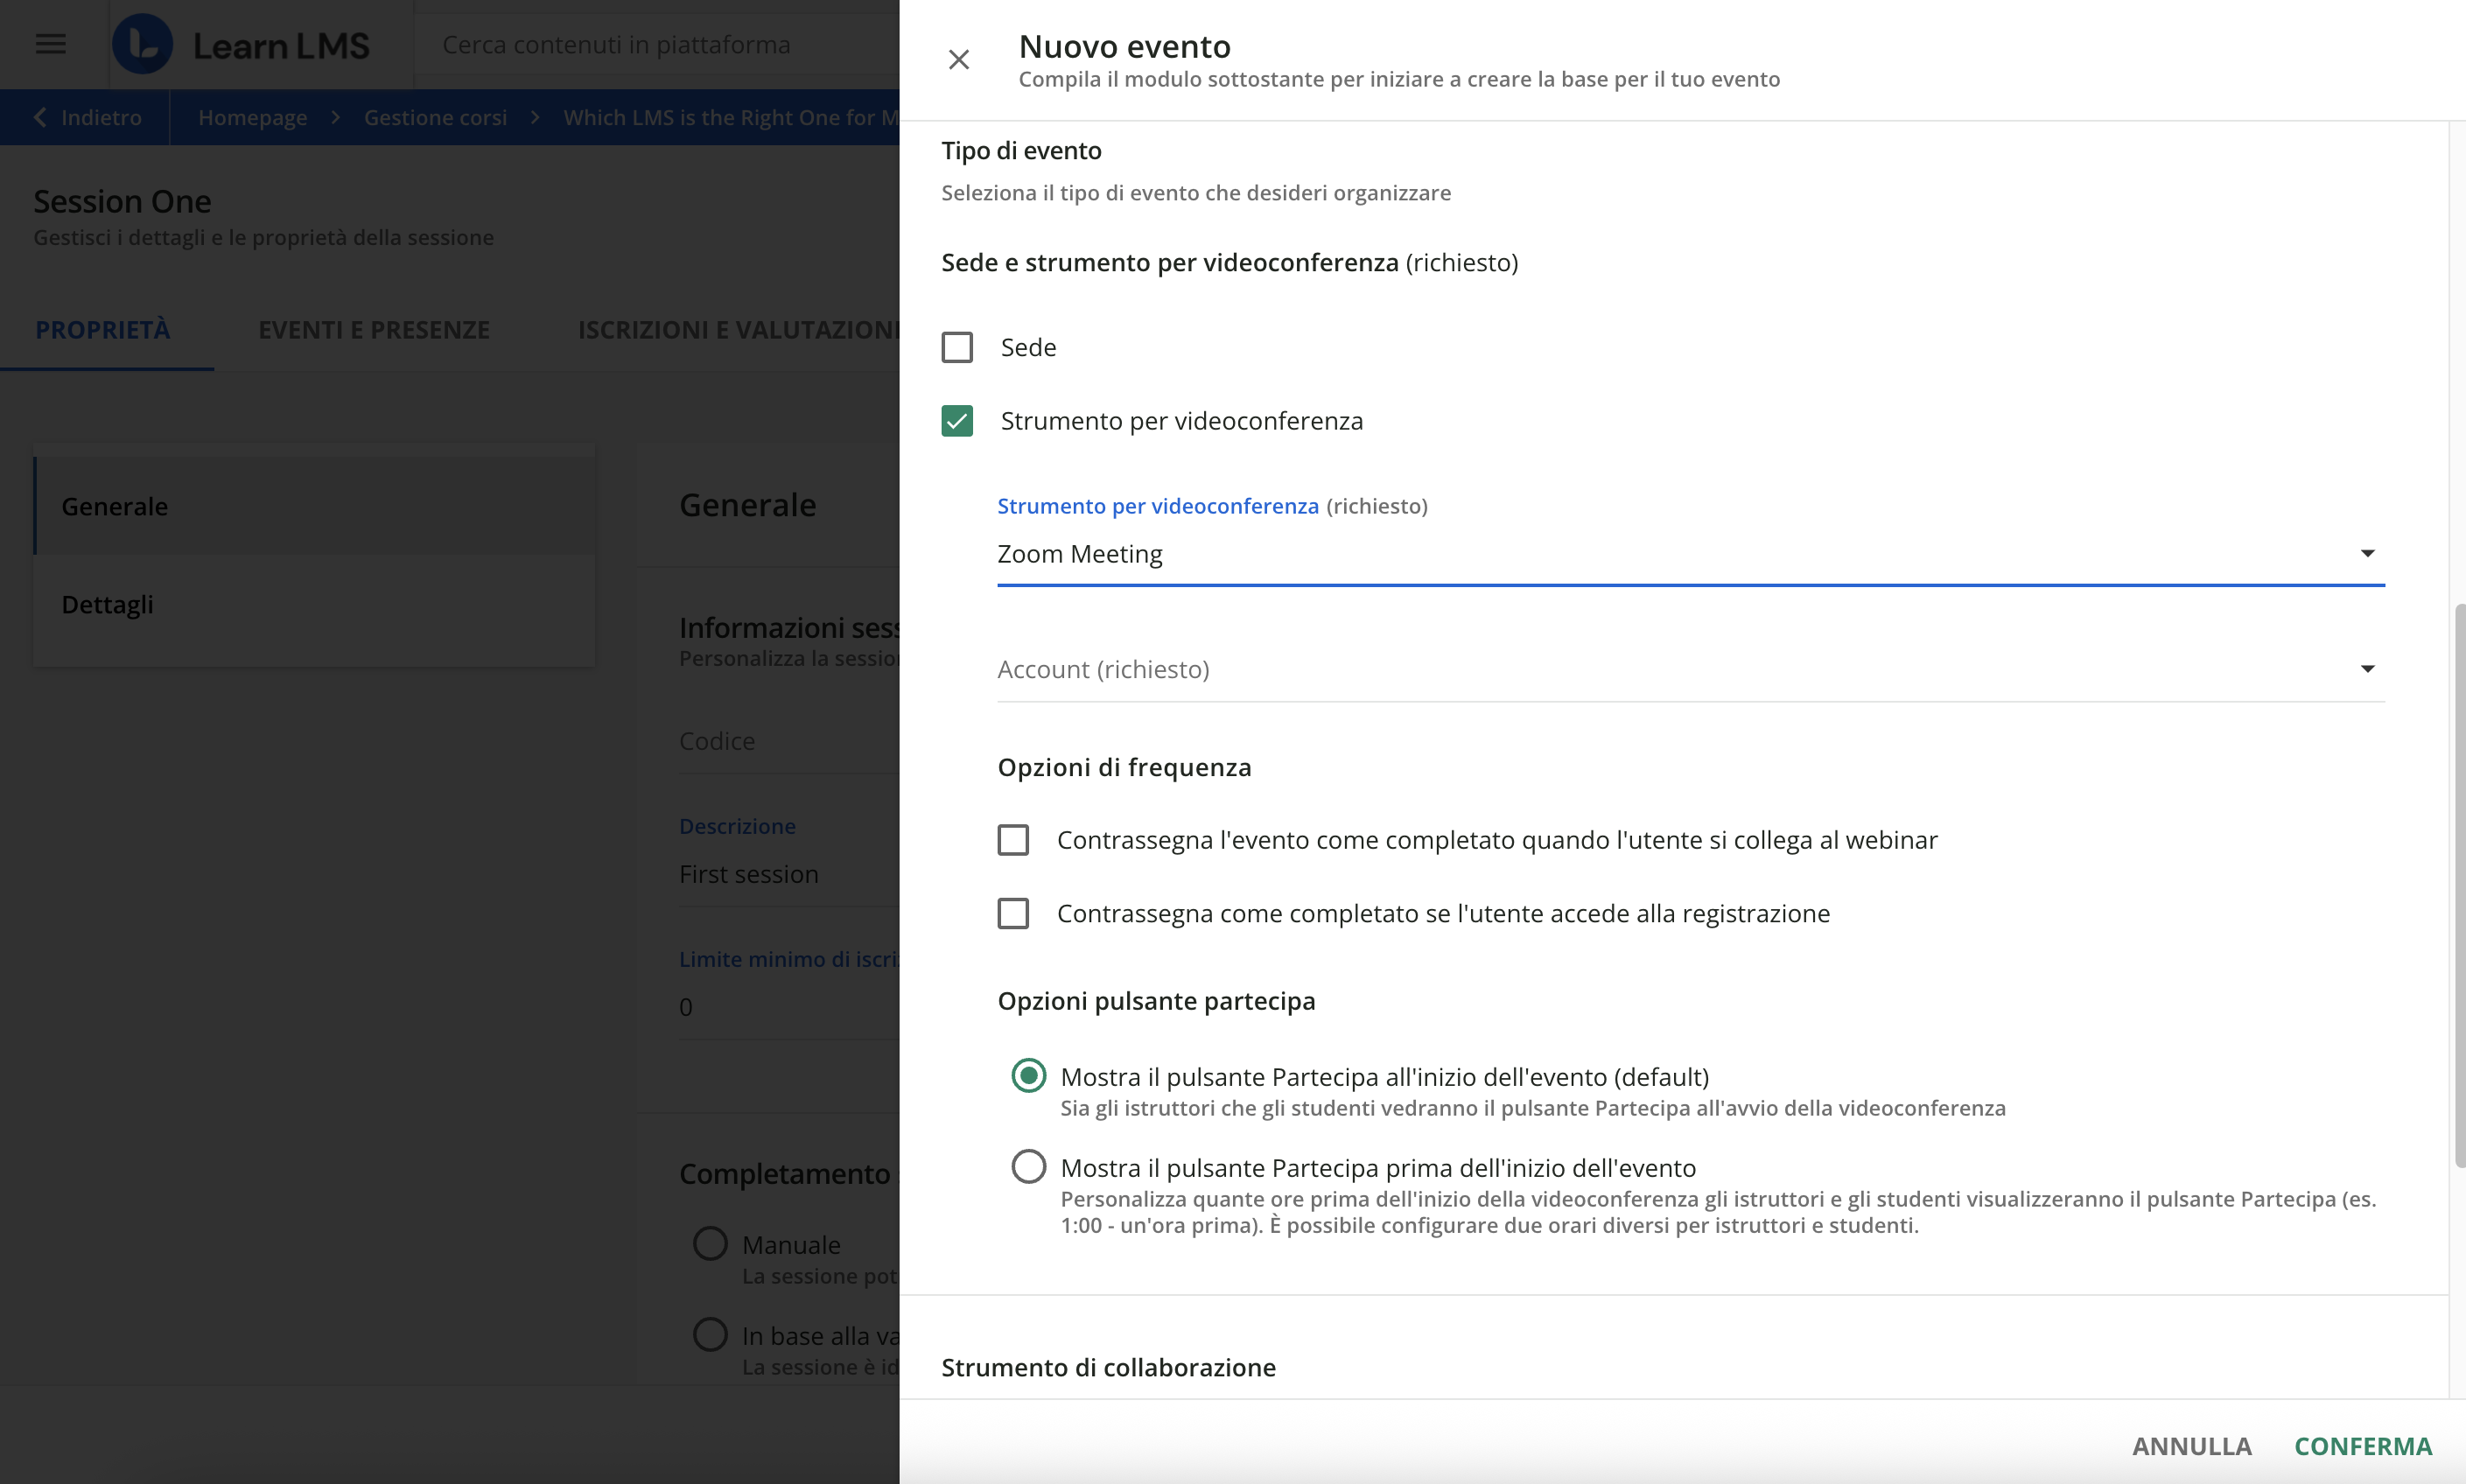Go to Gestione corsi breadcrumb
The image size is (2466, 1484).
coord(435,117)
